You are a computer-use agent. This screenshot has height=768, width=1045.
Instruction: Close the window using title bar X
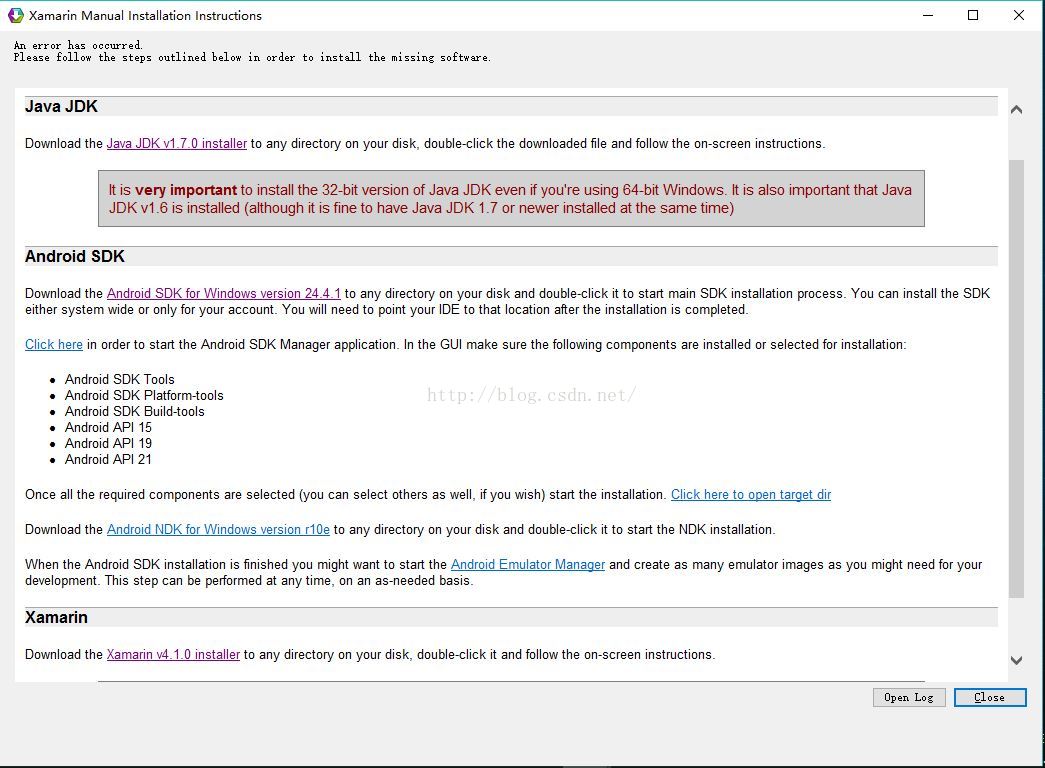click(x=1018, y=15)
